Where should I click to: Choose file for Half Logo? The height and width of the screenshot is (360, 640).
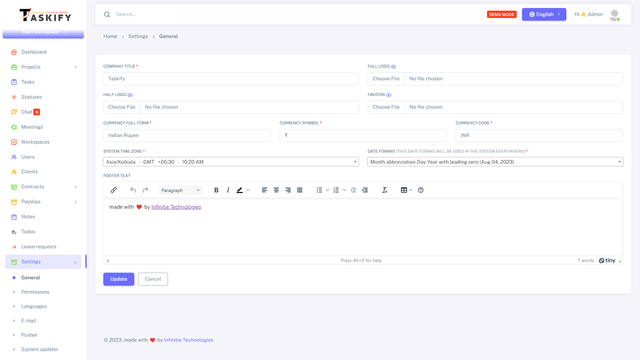pyautogui.click(x=122, y=107)
